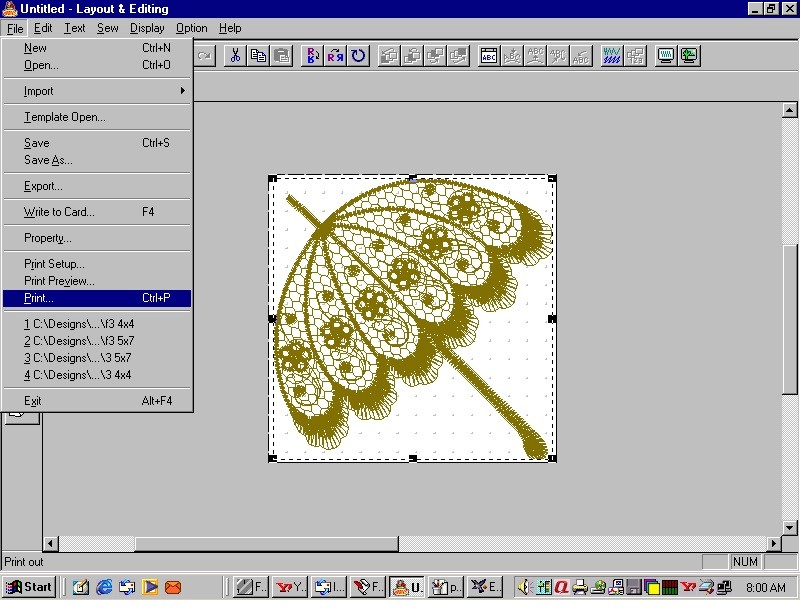Open the Text menu
This screenshot has width=800, height=612.
pos(74,29)
